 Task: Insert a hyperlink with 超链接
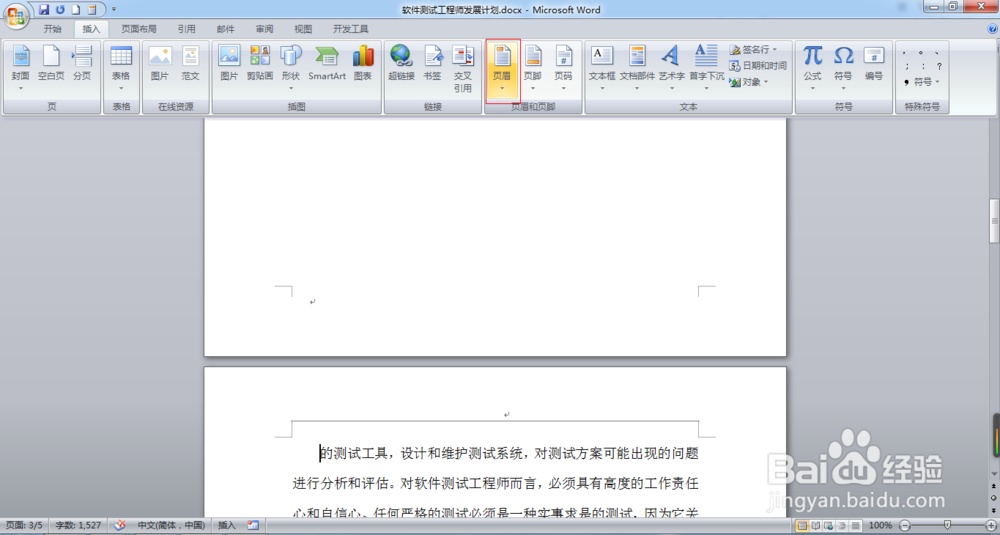pyautogui.click(x=401, y=64)
